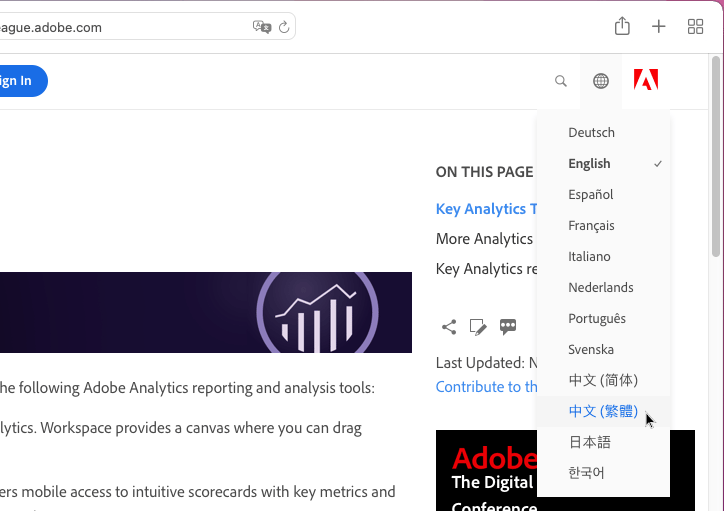Click the share icon under On This Page
The height and width of the screenshot is (511, 724).
click(x=449, y=327)
